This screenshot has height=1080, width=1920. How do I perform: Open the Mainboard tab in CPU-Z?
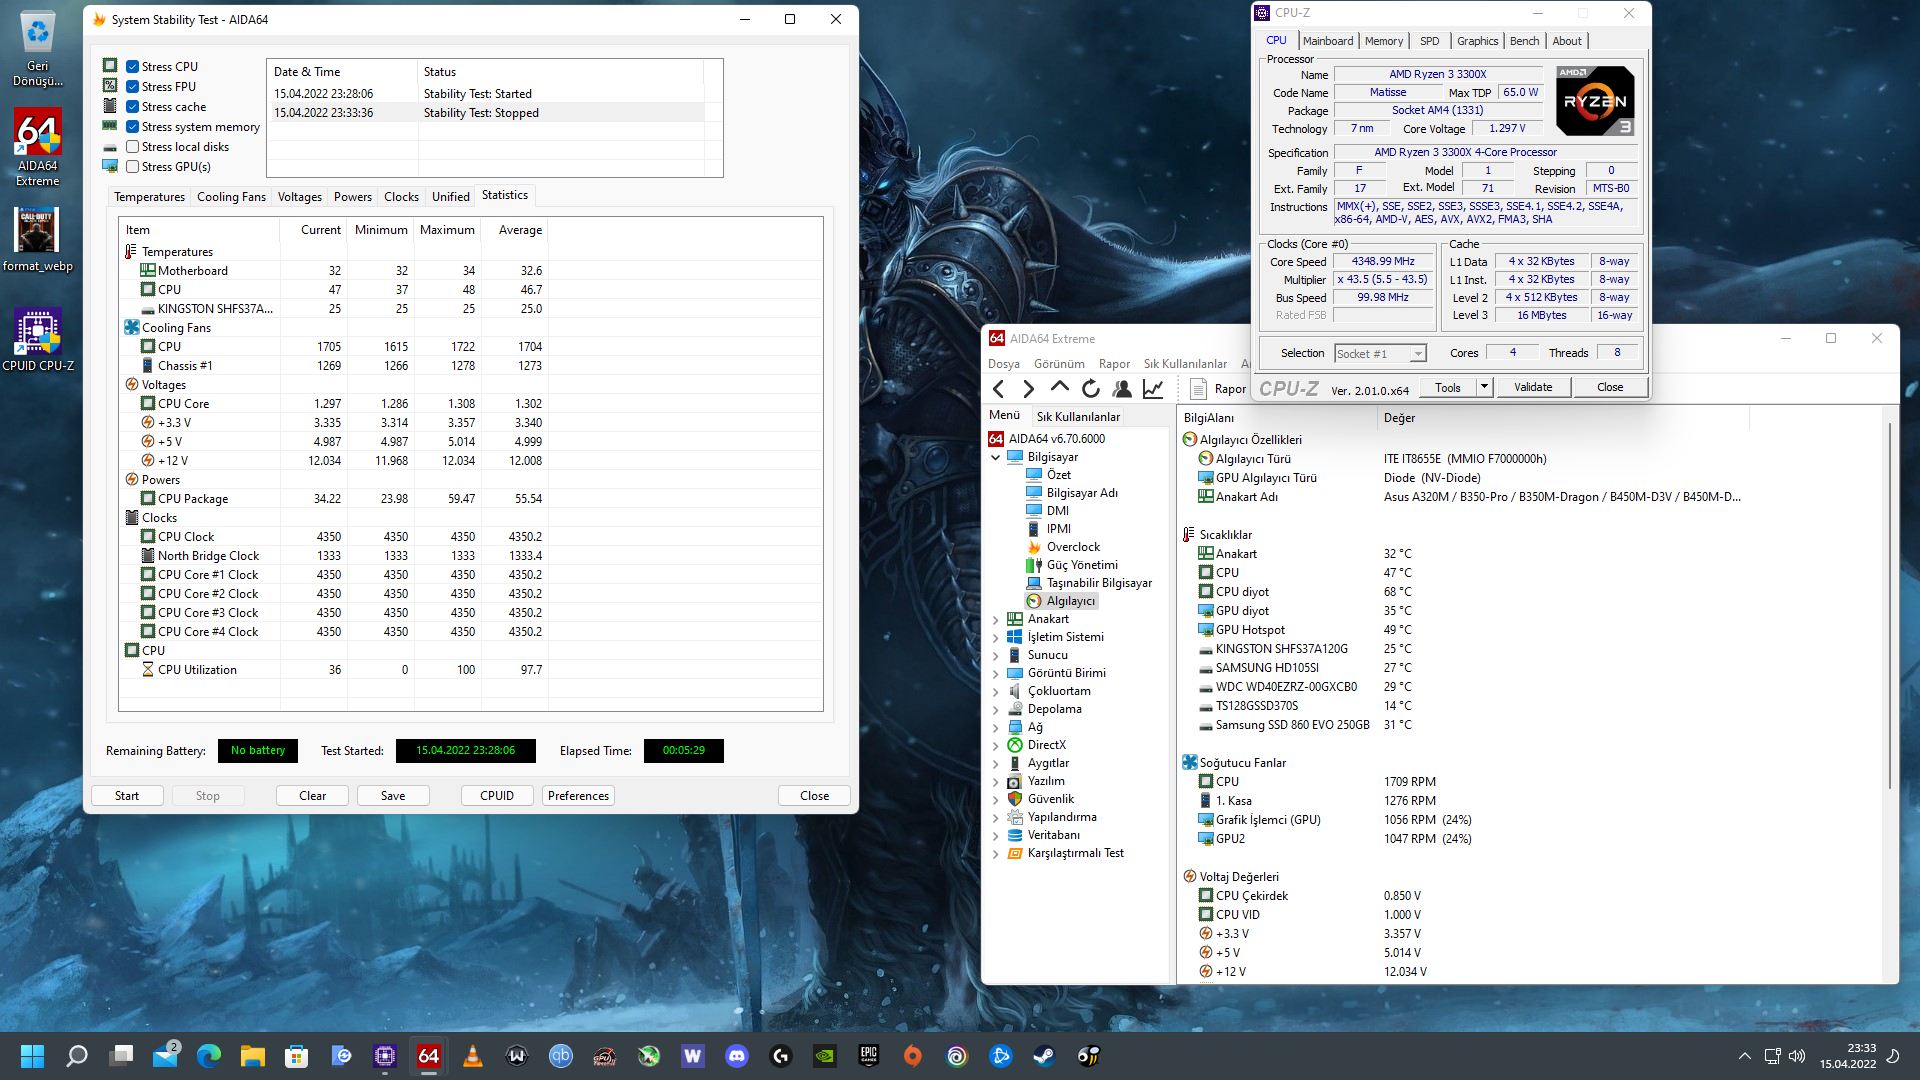(1327, 41)
